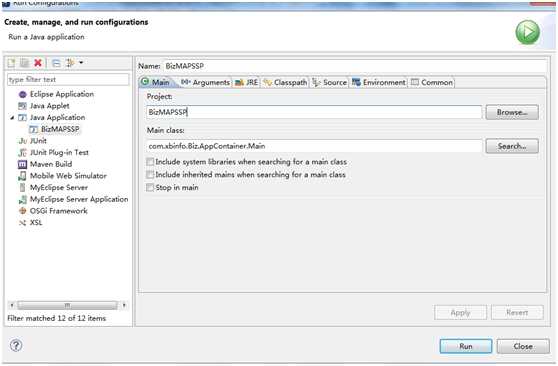Image resolution: width=558 pixels, height=366 pixels.
Task: Click the green Run banner icon
Action: (527, 32)
